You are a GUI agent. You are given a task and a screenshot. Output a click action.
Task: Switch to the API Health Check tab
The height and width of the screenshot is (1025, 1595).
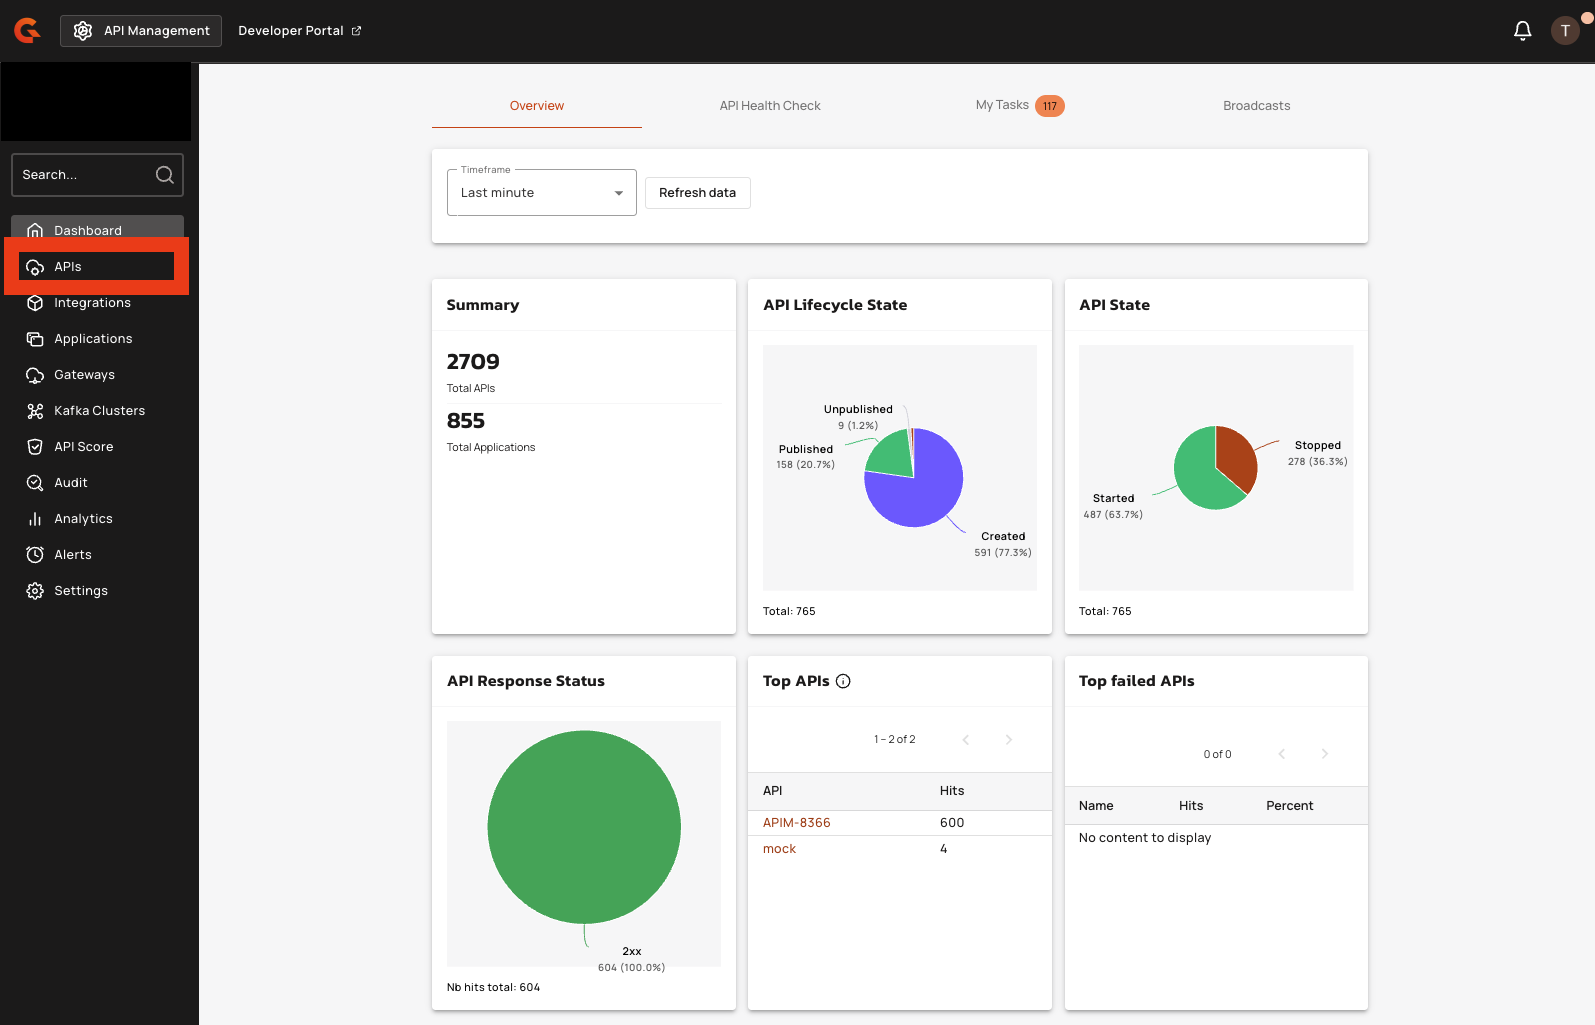(769, 106)
